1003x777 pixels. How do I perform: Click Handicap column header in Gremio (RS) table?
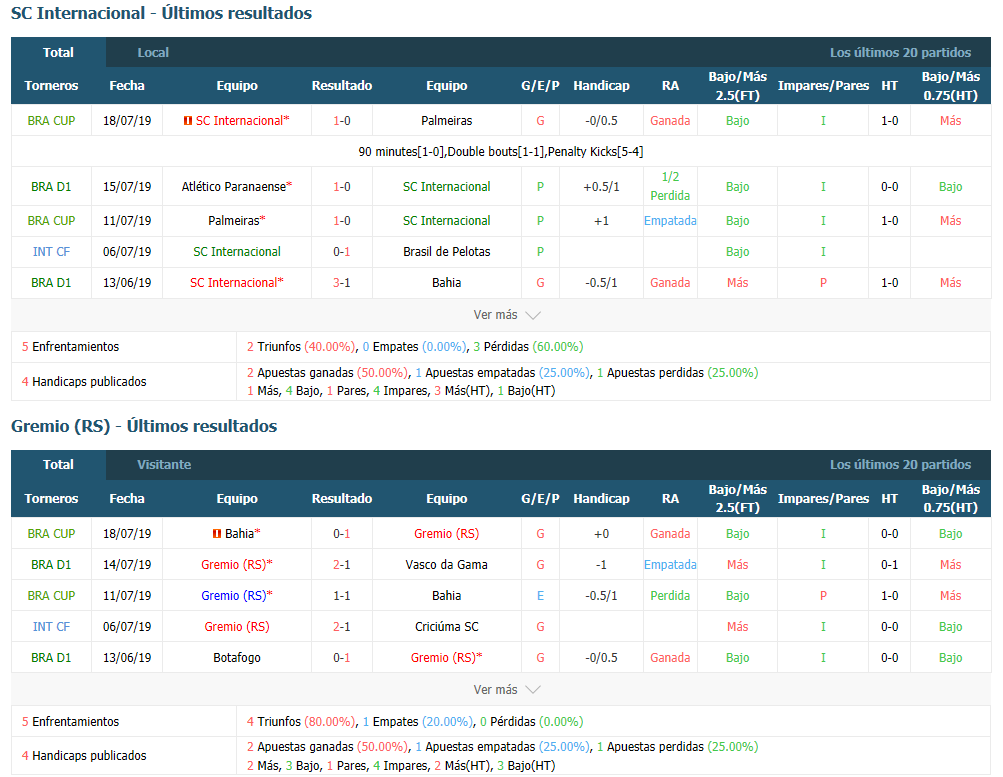point(601,499)
